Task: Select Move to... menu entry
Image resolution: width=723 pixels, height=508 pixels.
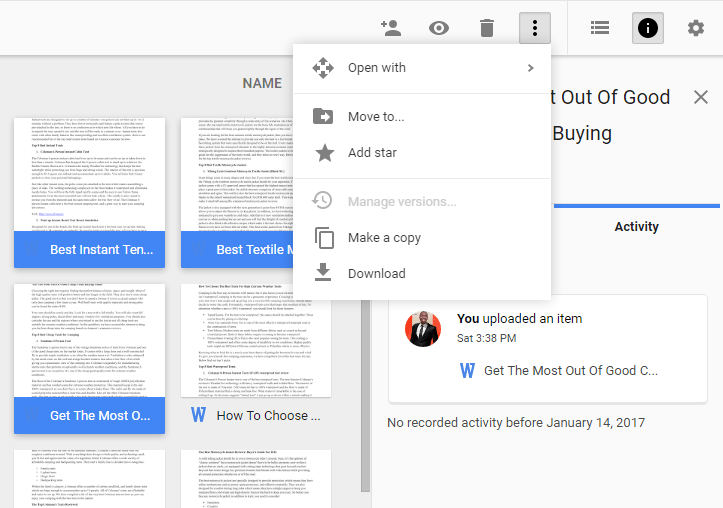Action: pos(422,117)
